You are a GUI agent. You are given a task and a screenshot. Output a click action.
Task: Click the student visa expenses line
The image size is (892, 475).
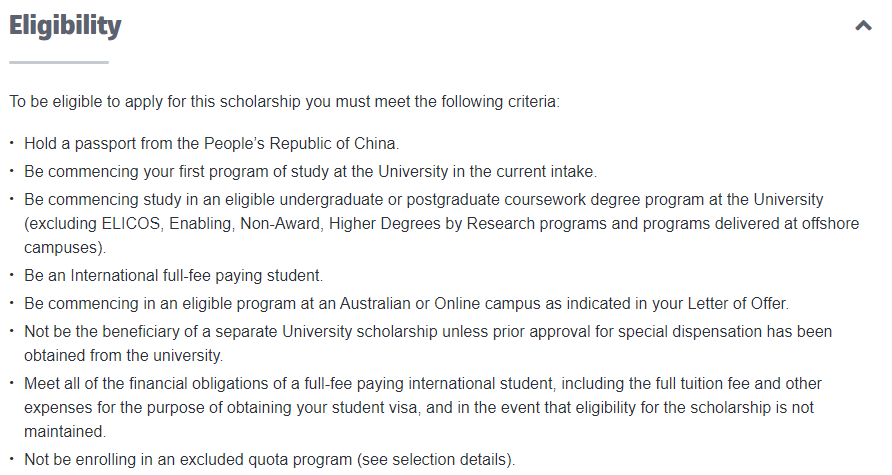click(419, 407)
